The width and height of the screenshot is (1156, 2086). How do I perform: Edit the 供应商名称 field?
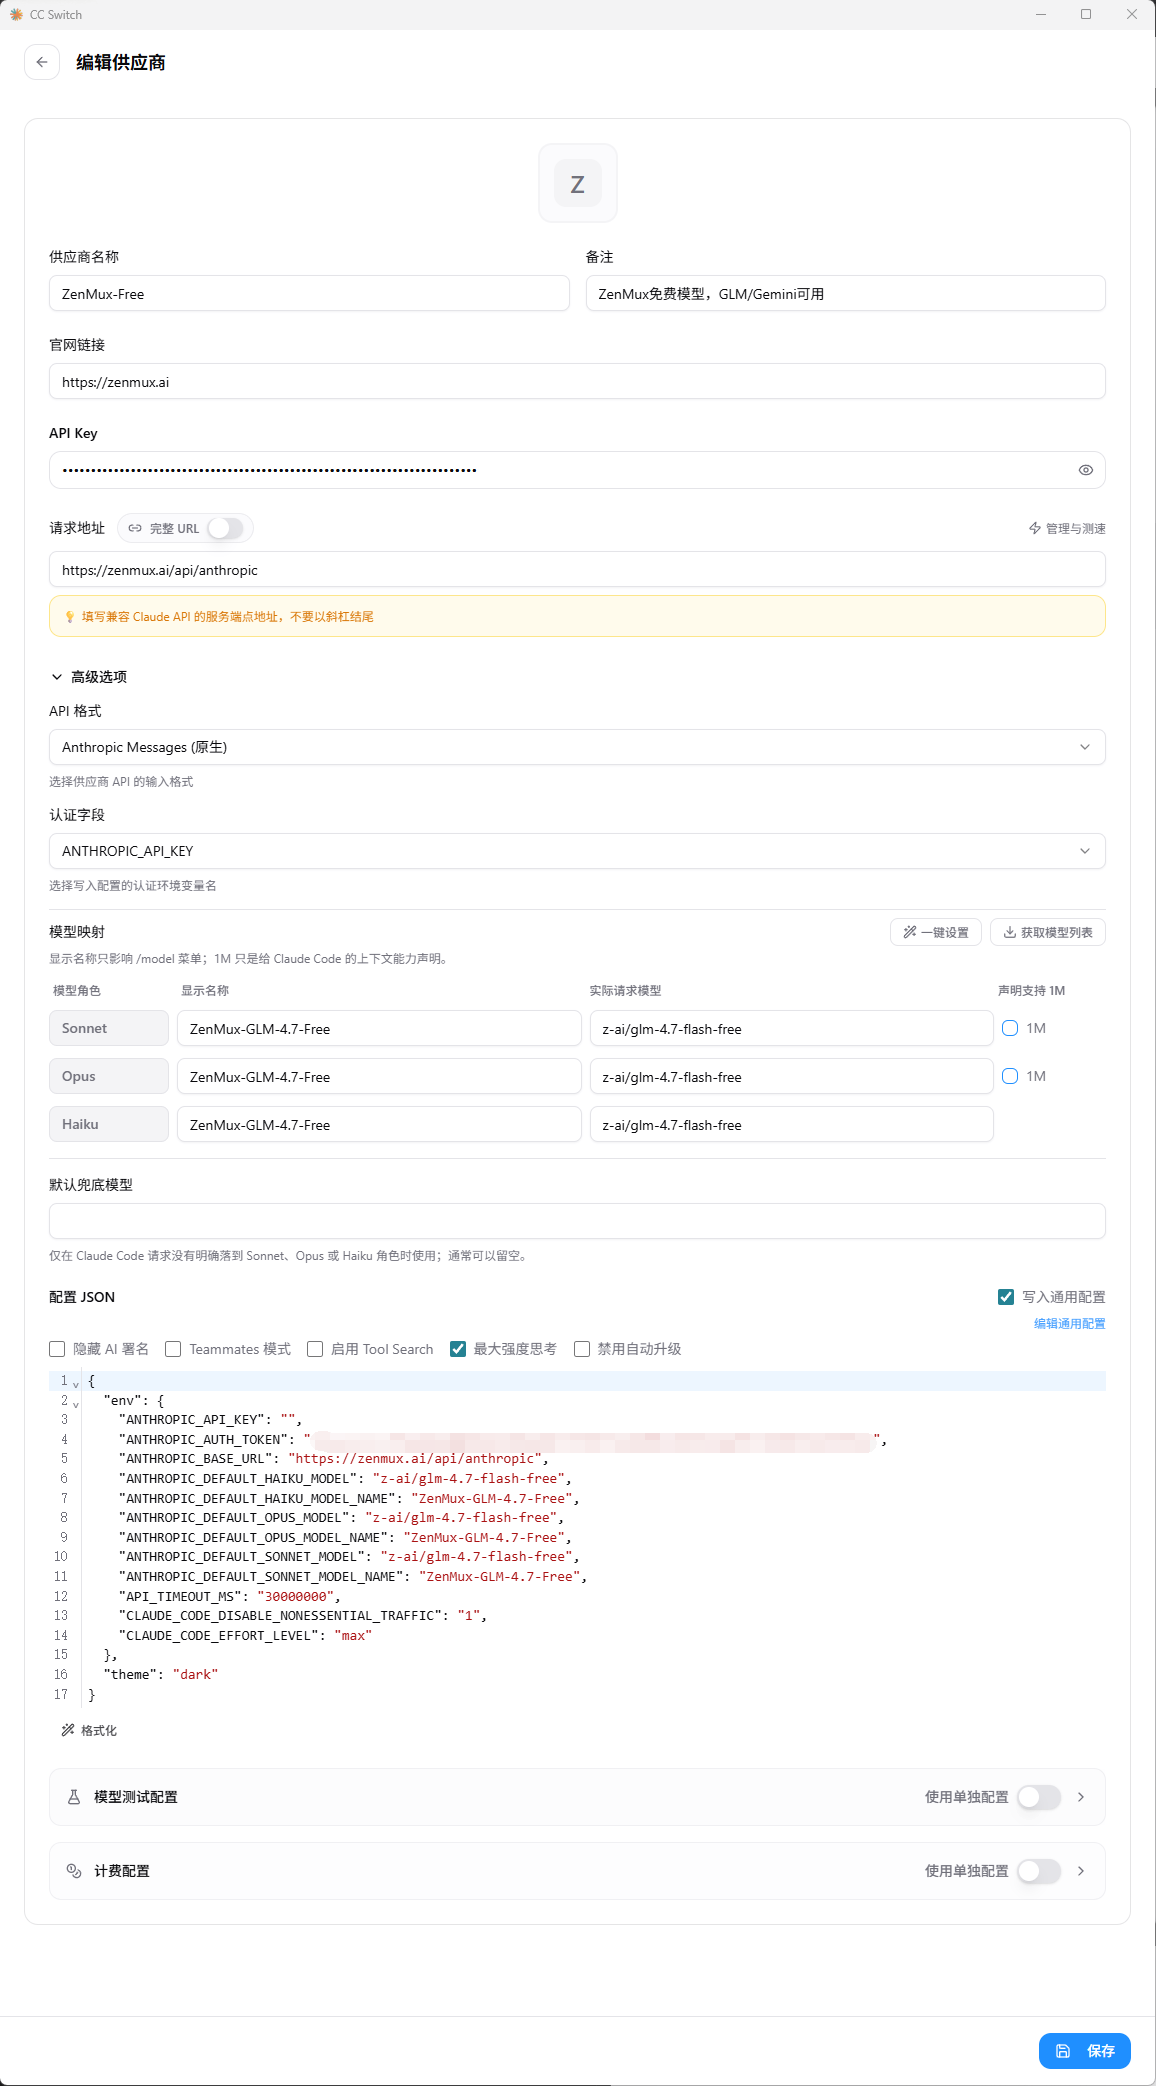[x=309, y=294]
